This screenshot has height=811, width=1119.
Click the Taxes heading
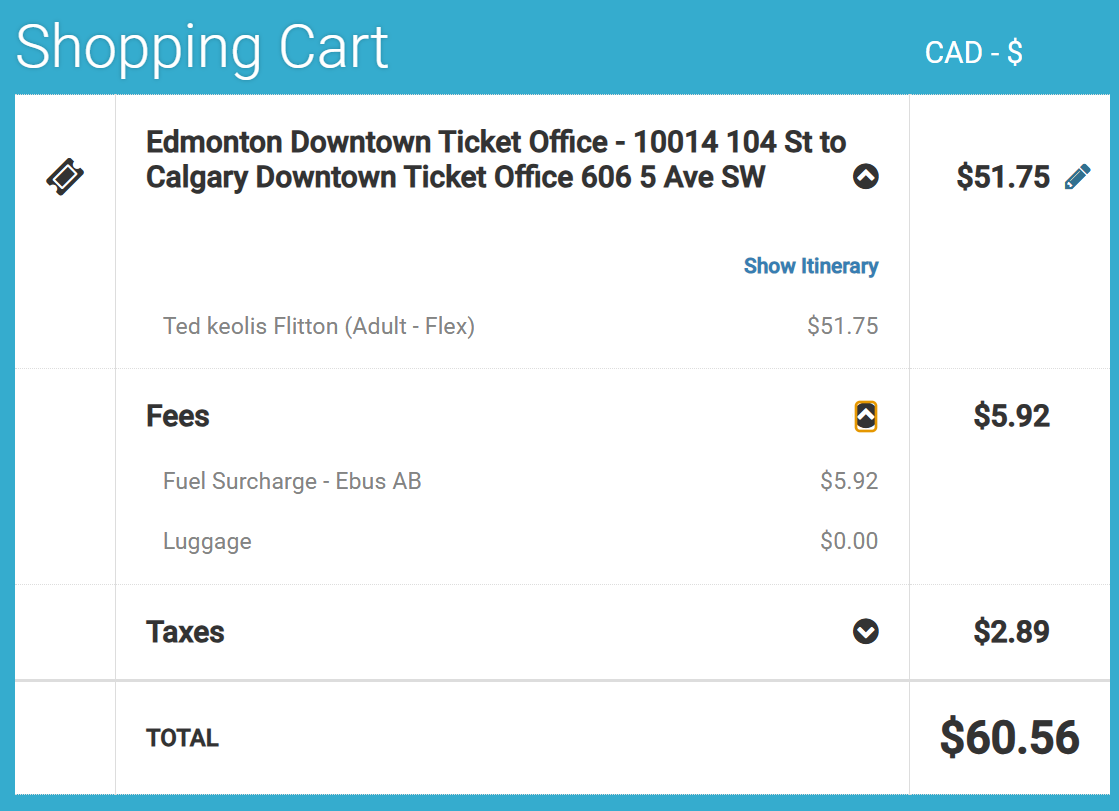tap(185, 632)
